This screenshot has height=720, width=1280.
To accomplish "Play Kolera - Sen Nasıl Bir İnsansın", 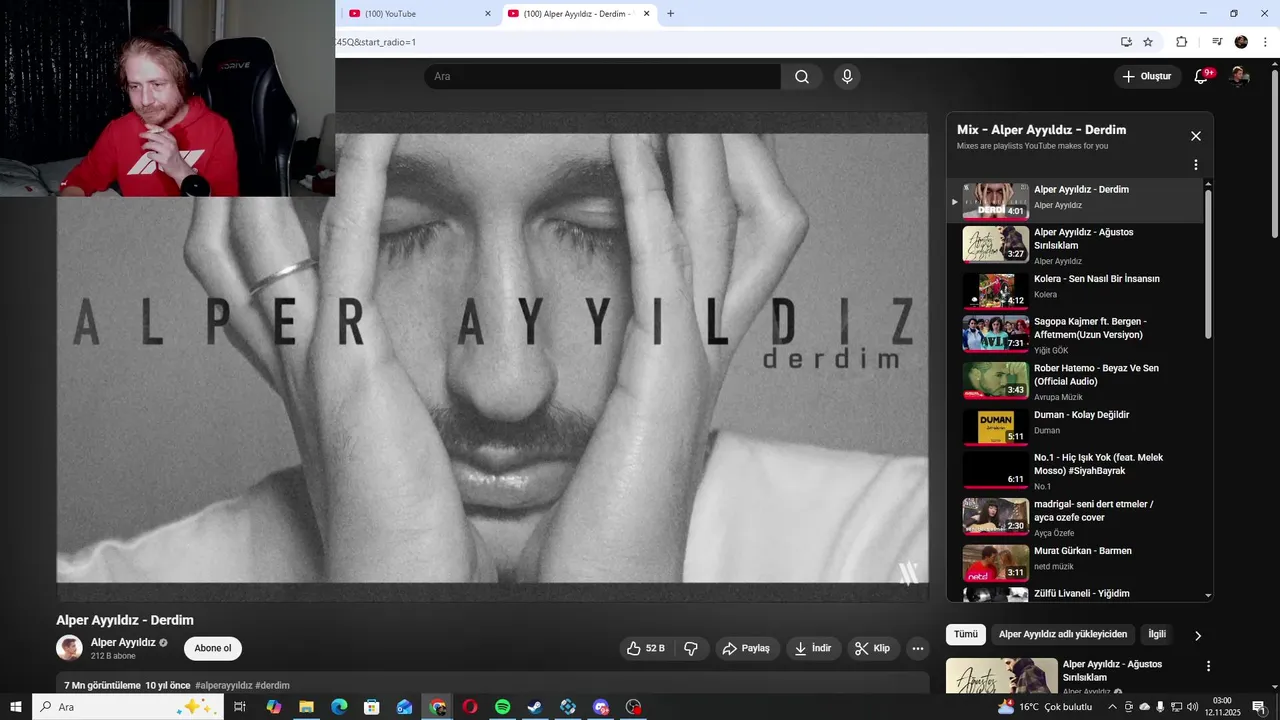I will [1075, 291].
